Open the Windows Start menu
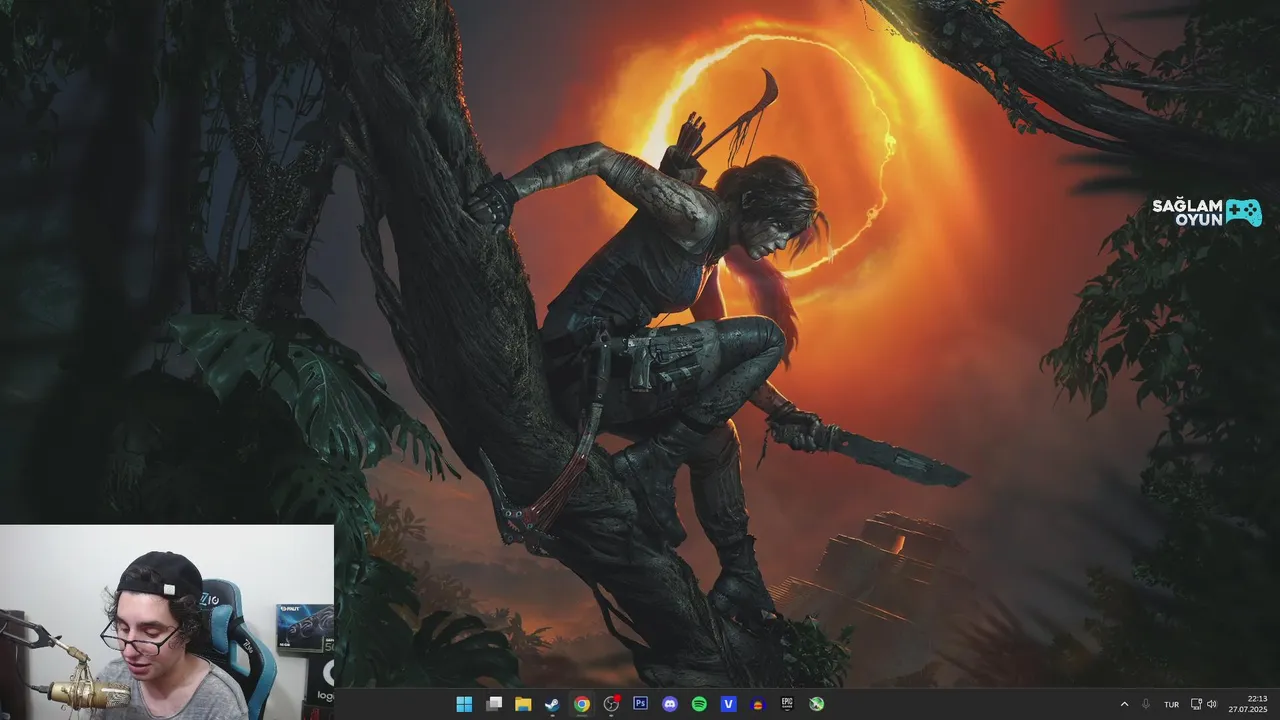 click(464, 704)
